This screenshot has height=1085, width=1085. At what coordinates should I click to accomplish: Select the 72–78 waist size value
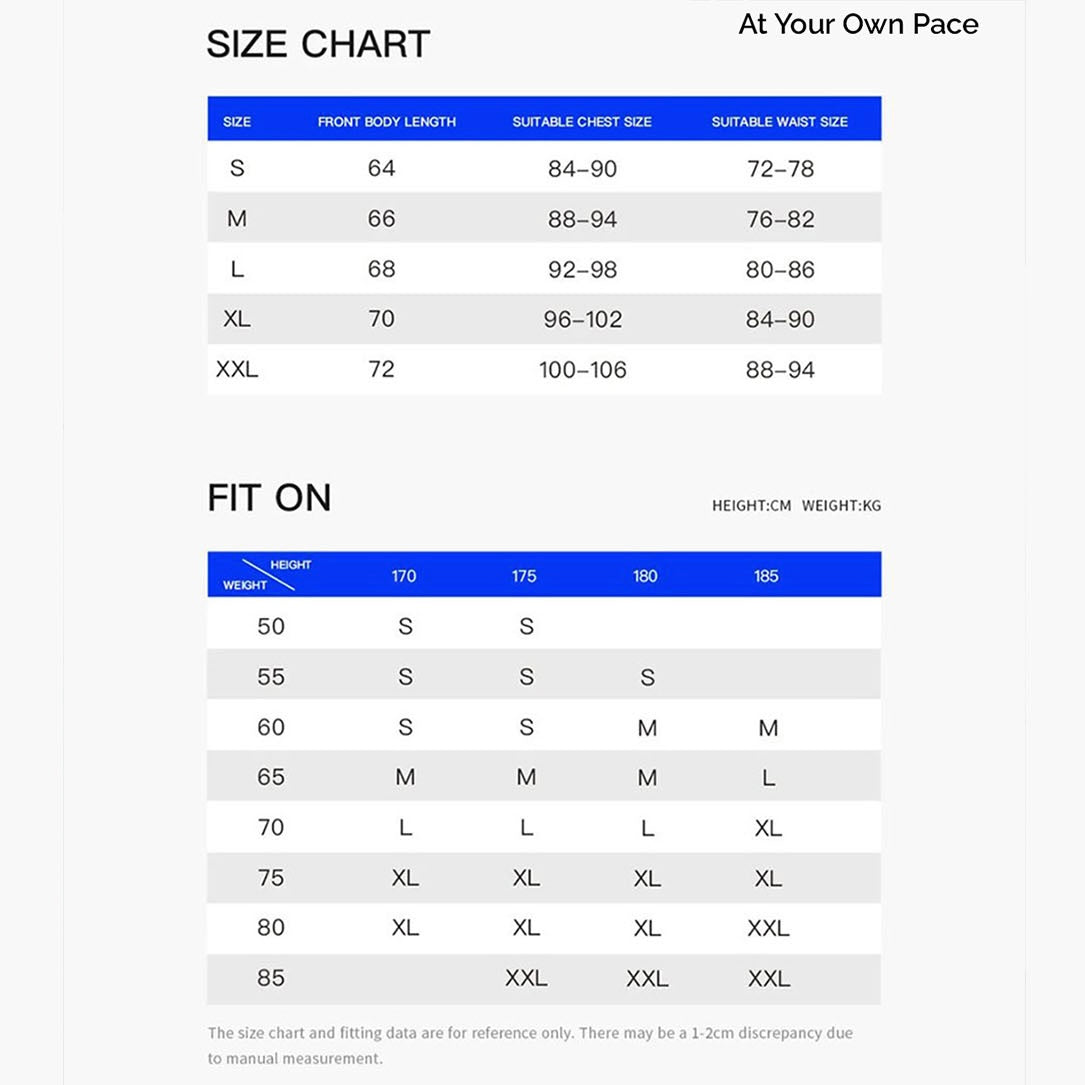780,169
